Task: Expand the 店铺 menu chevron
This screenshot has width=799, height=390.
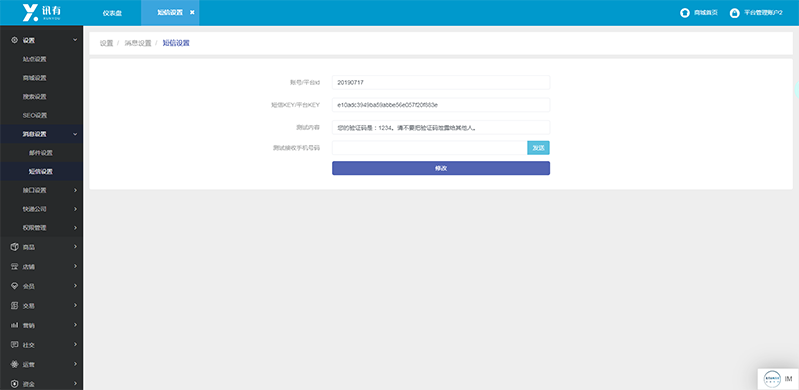Action: [75, 267]
